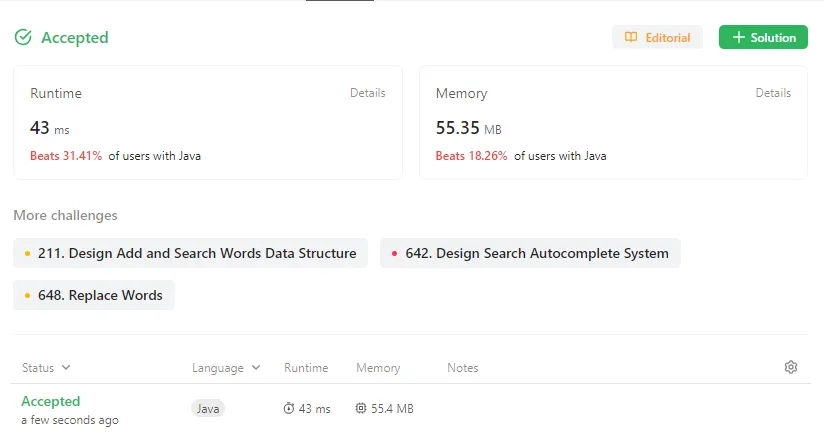Expand the Status filter dropdown

click(66, 368)
